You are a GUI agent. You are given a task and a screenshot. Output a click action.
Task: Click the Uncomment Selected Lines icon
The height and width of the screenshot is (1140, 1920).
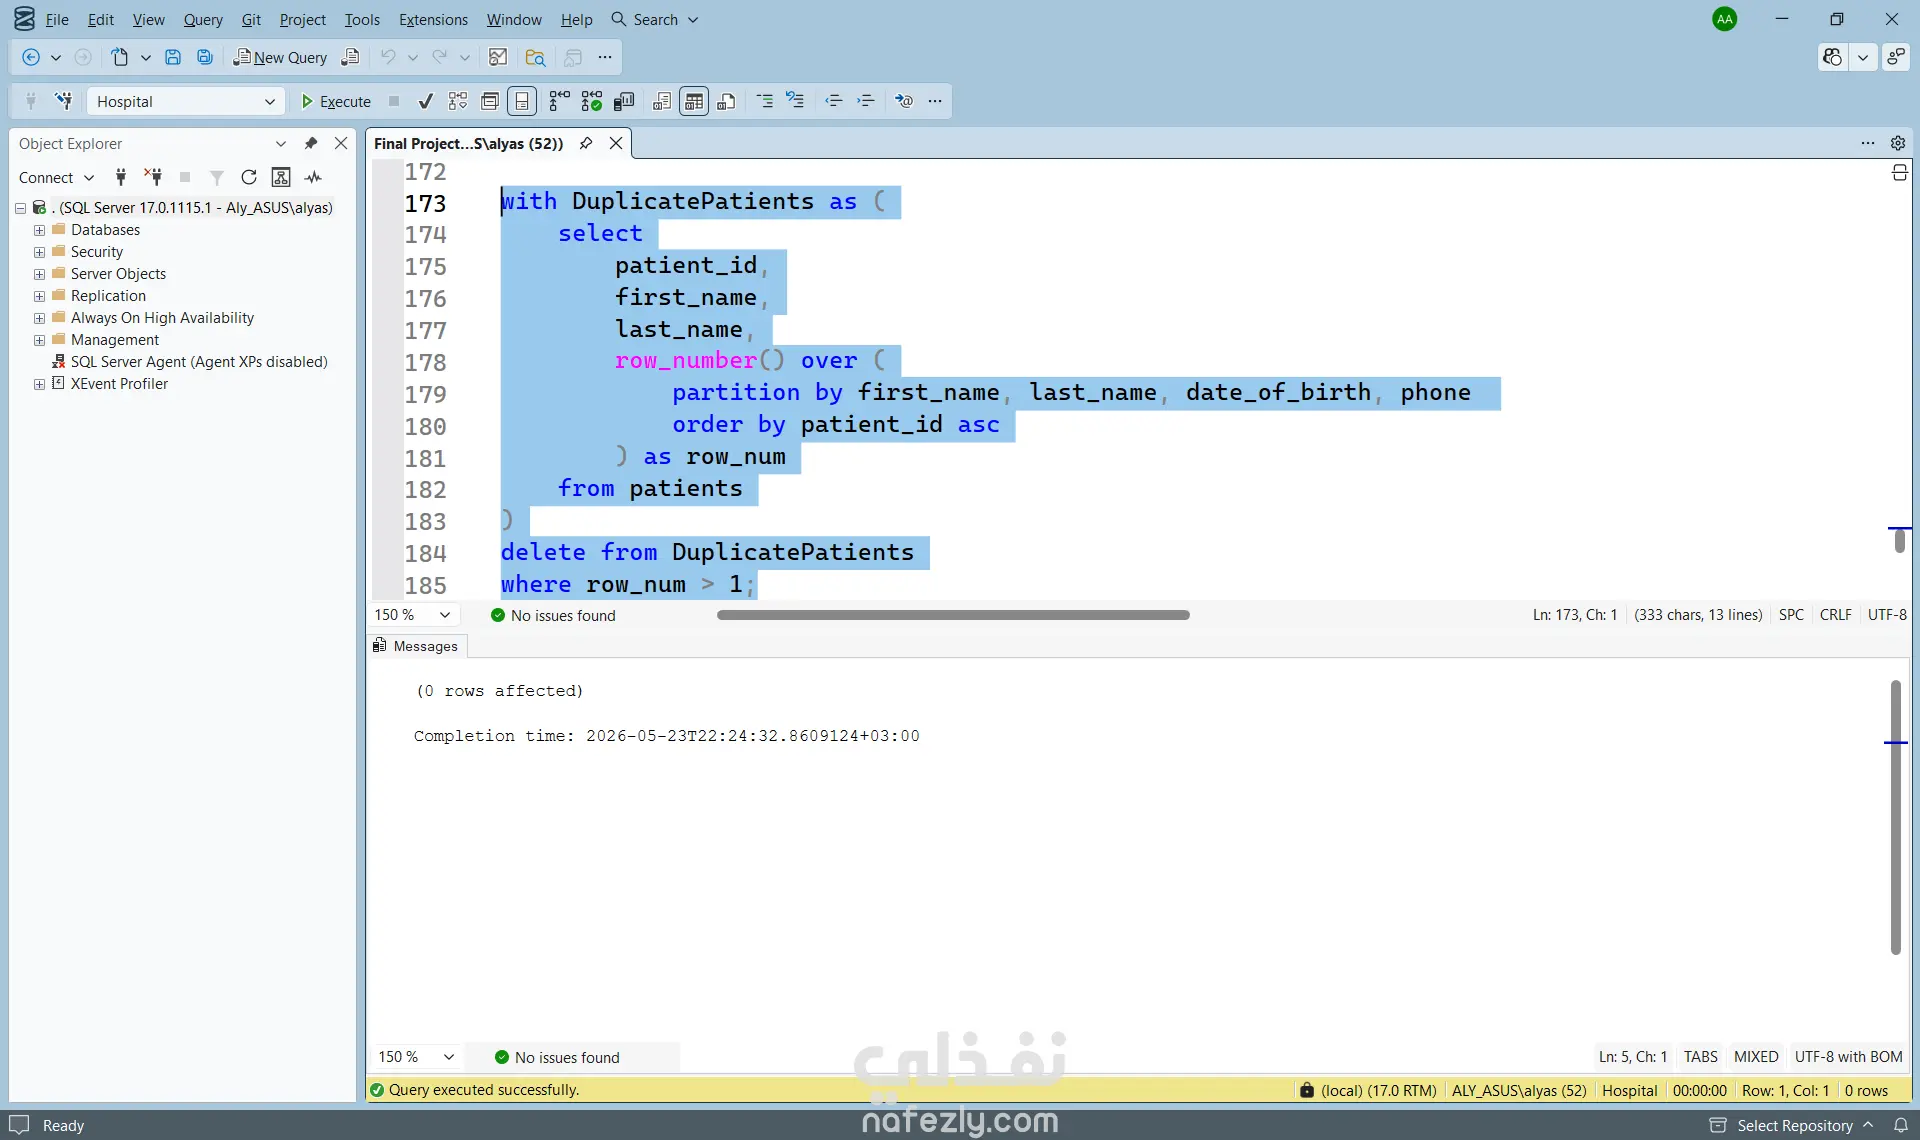click(796, 101)
